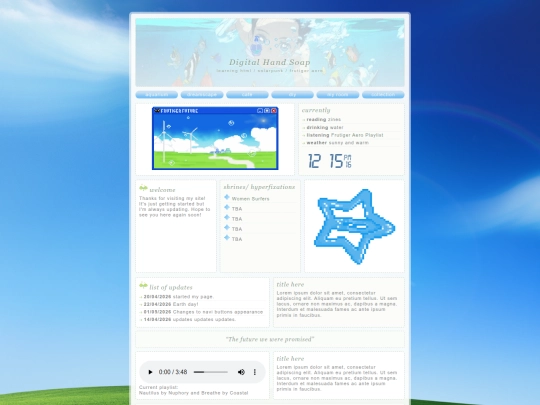Visit the my room page button
Viewport: 540px width, 405px height.
338,94
